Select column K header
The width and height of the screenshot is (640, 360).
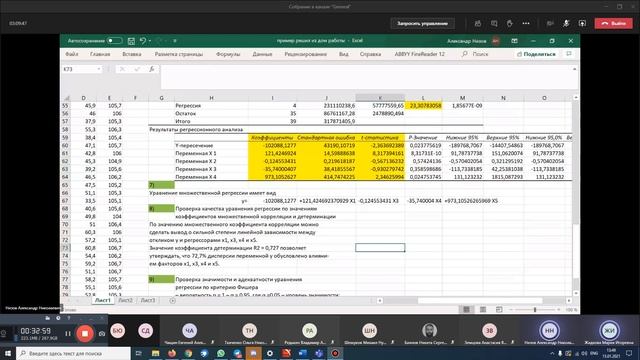(x=380, y=98)
